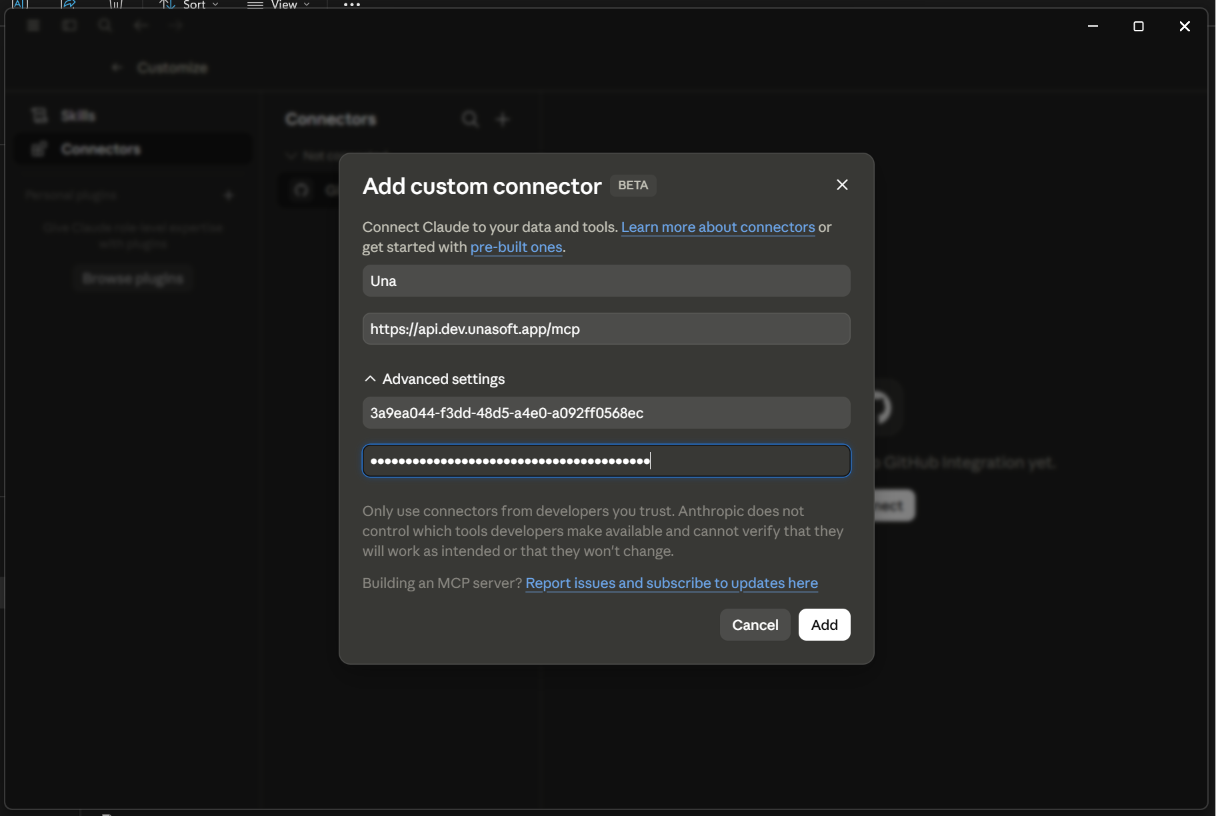Close the Claude application window

point(1185,27)
